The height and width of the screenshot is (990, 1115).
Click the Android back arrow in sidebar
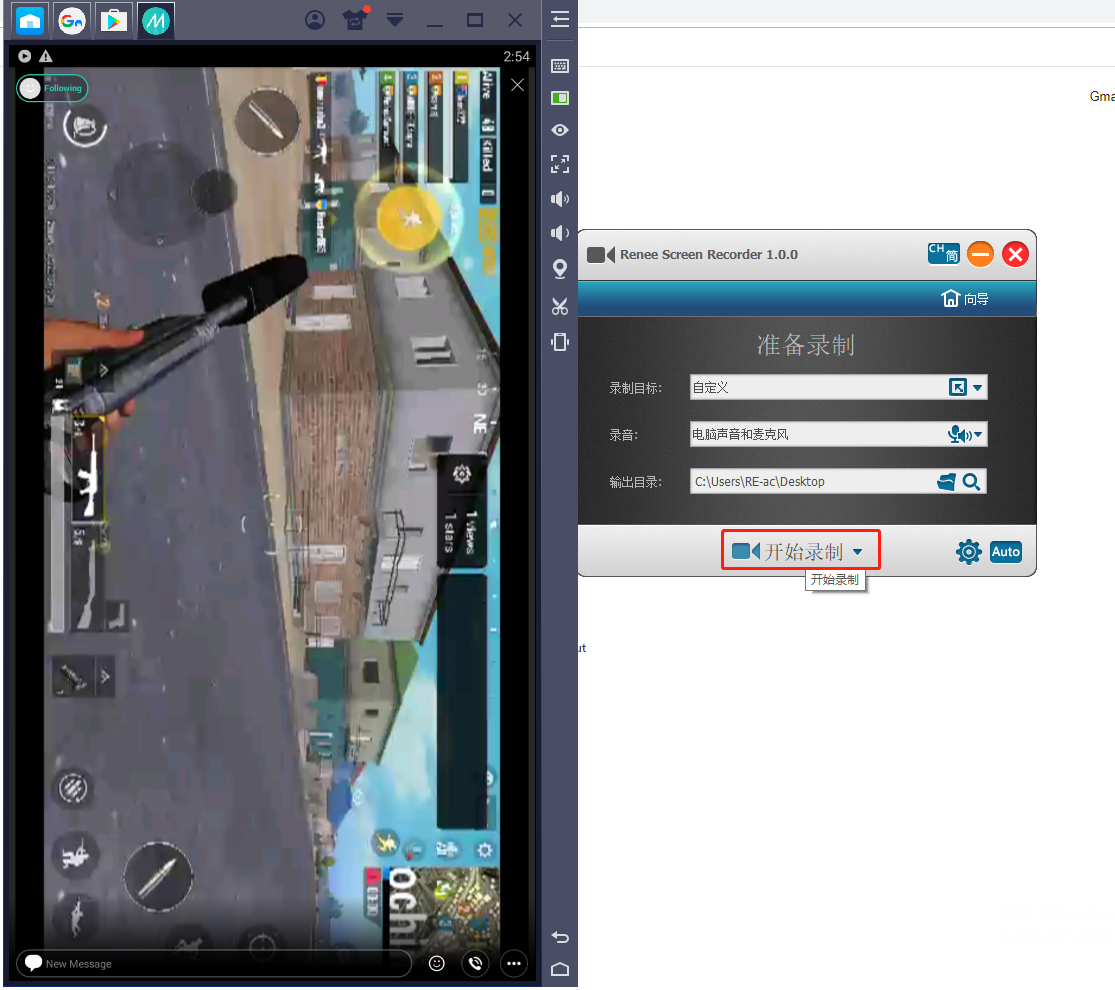click(560, 937)
